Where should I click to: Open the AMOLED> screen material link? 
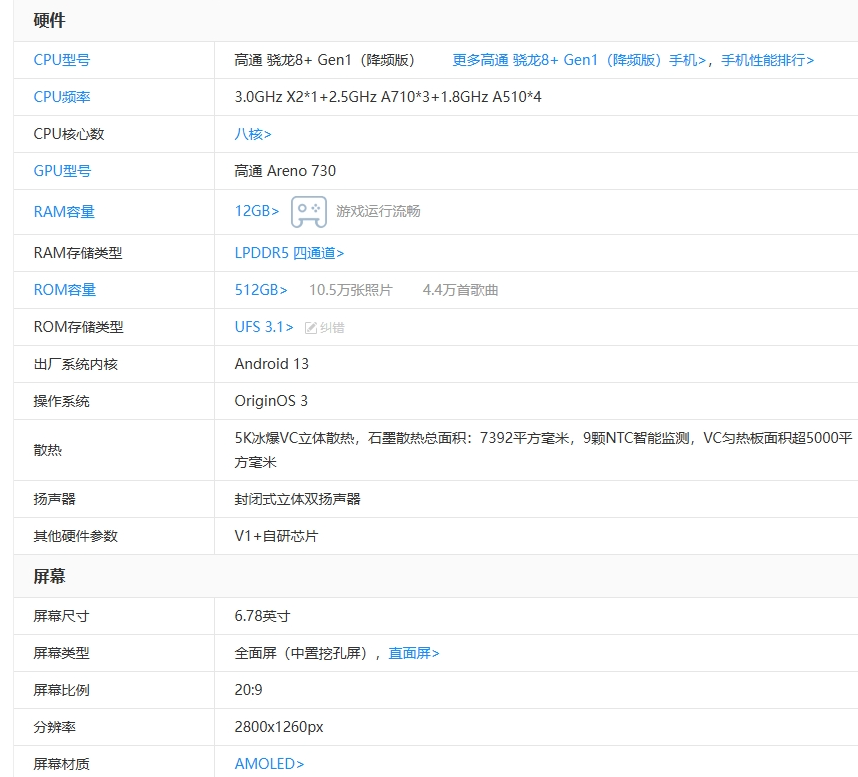269,764
